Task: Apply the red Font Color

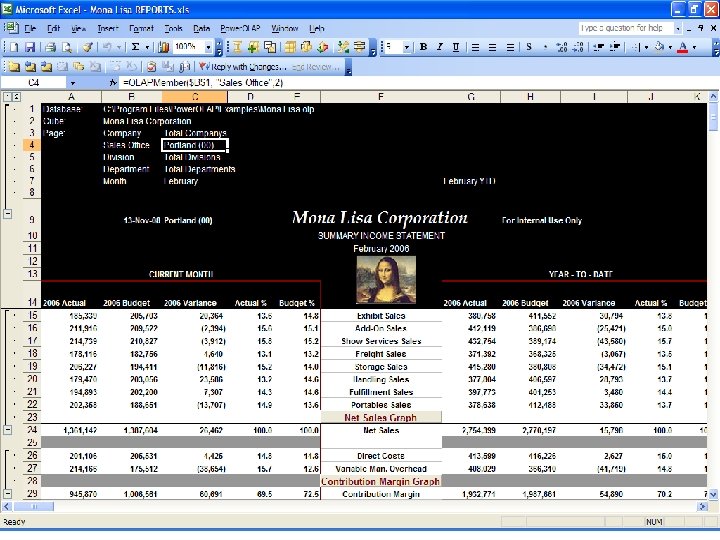Action: pyautogui.click(x=683, y=47)
